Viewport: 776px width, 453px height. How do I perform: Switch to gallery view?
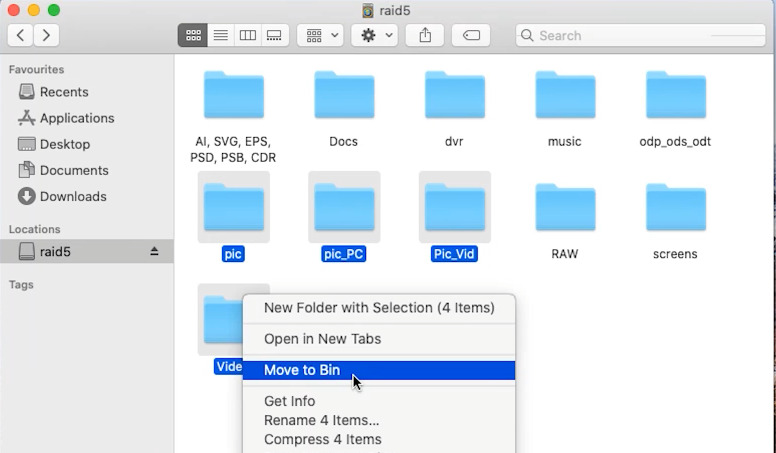point(274,35)
